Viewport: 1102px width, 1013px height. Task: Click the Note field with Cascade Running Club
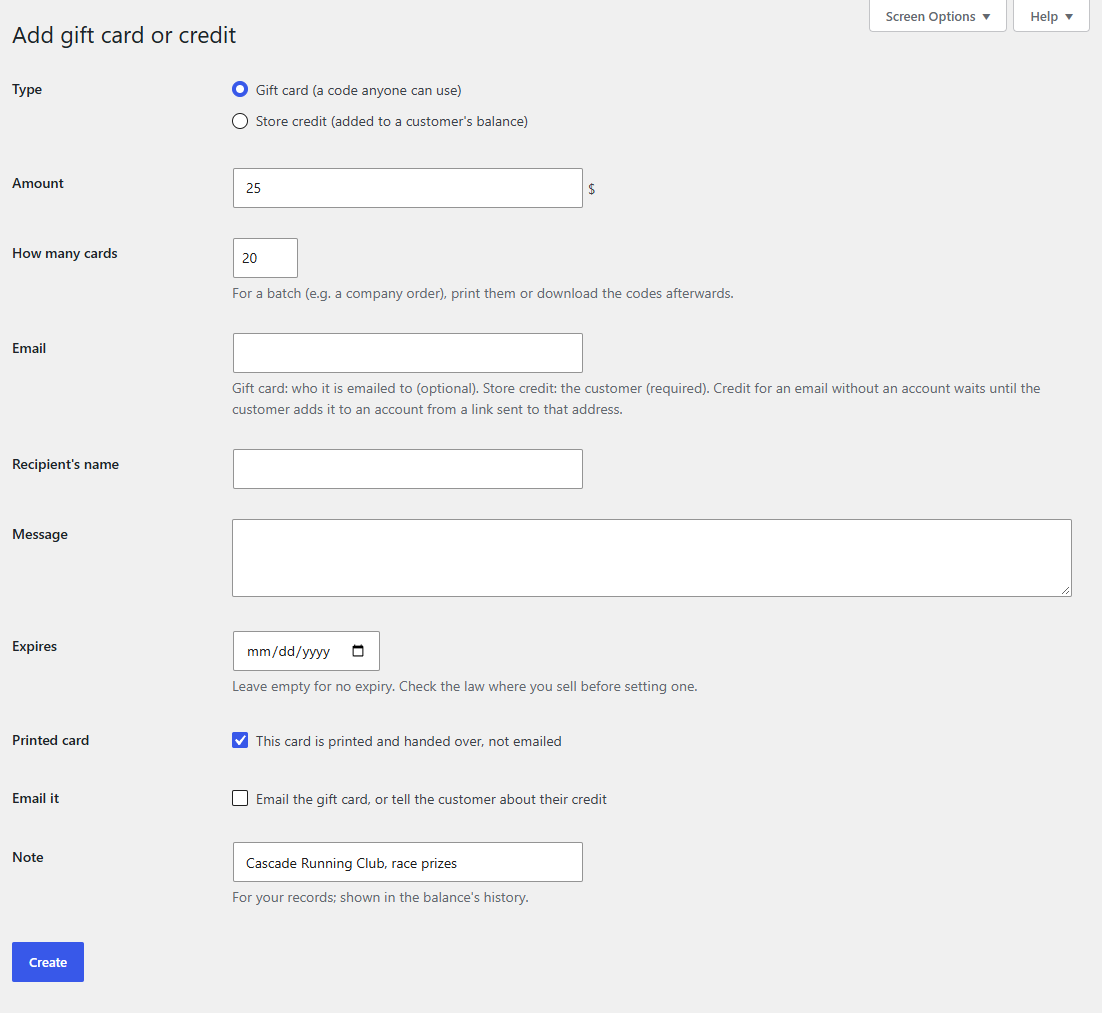[x=408, y=862]
